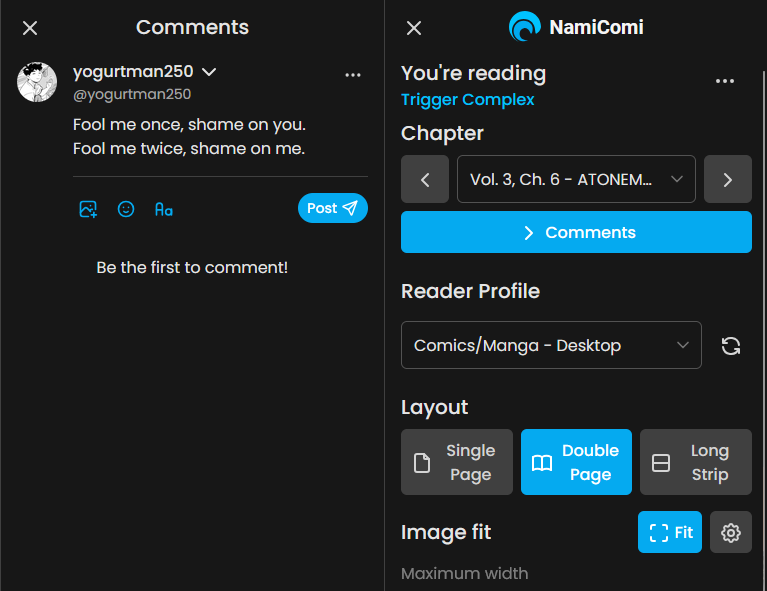Click the NamiComi logo
Image resolution: width=767 pixels, height=591 pixels.
tap(576, 27)
